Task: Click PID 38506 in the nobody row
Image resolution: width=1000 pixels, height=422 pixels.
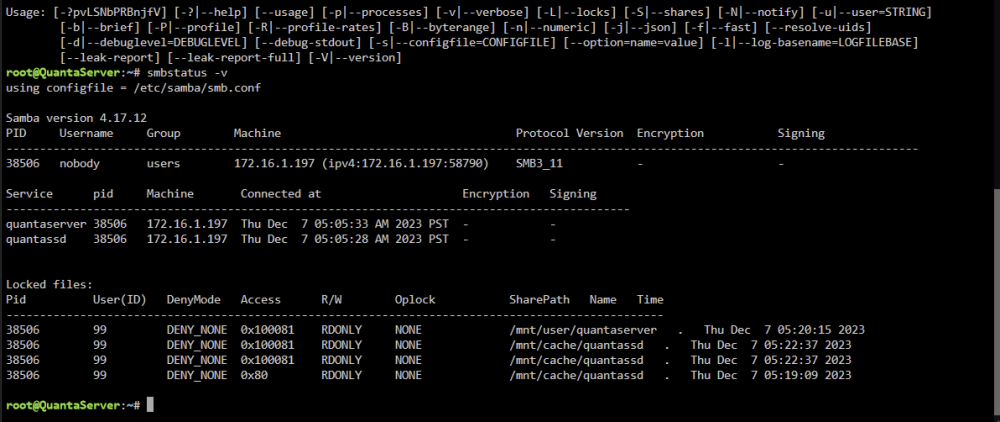Action: [x=22, y=164]
